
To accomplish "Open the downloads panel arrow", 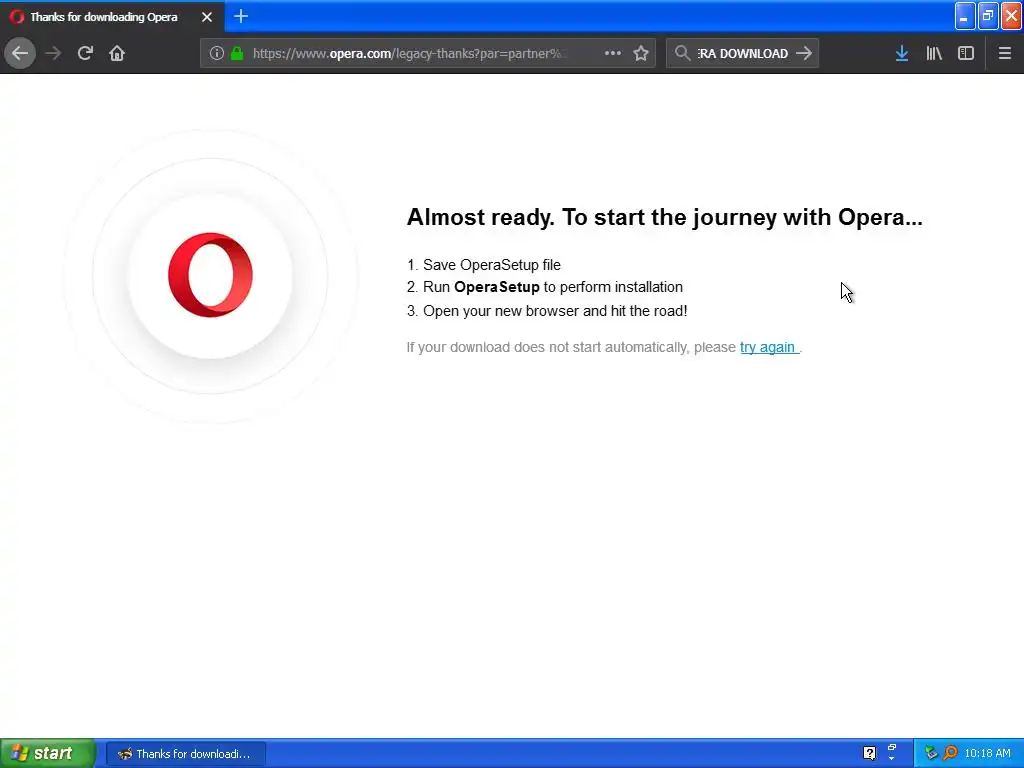I will pos(902,54).
